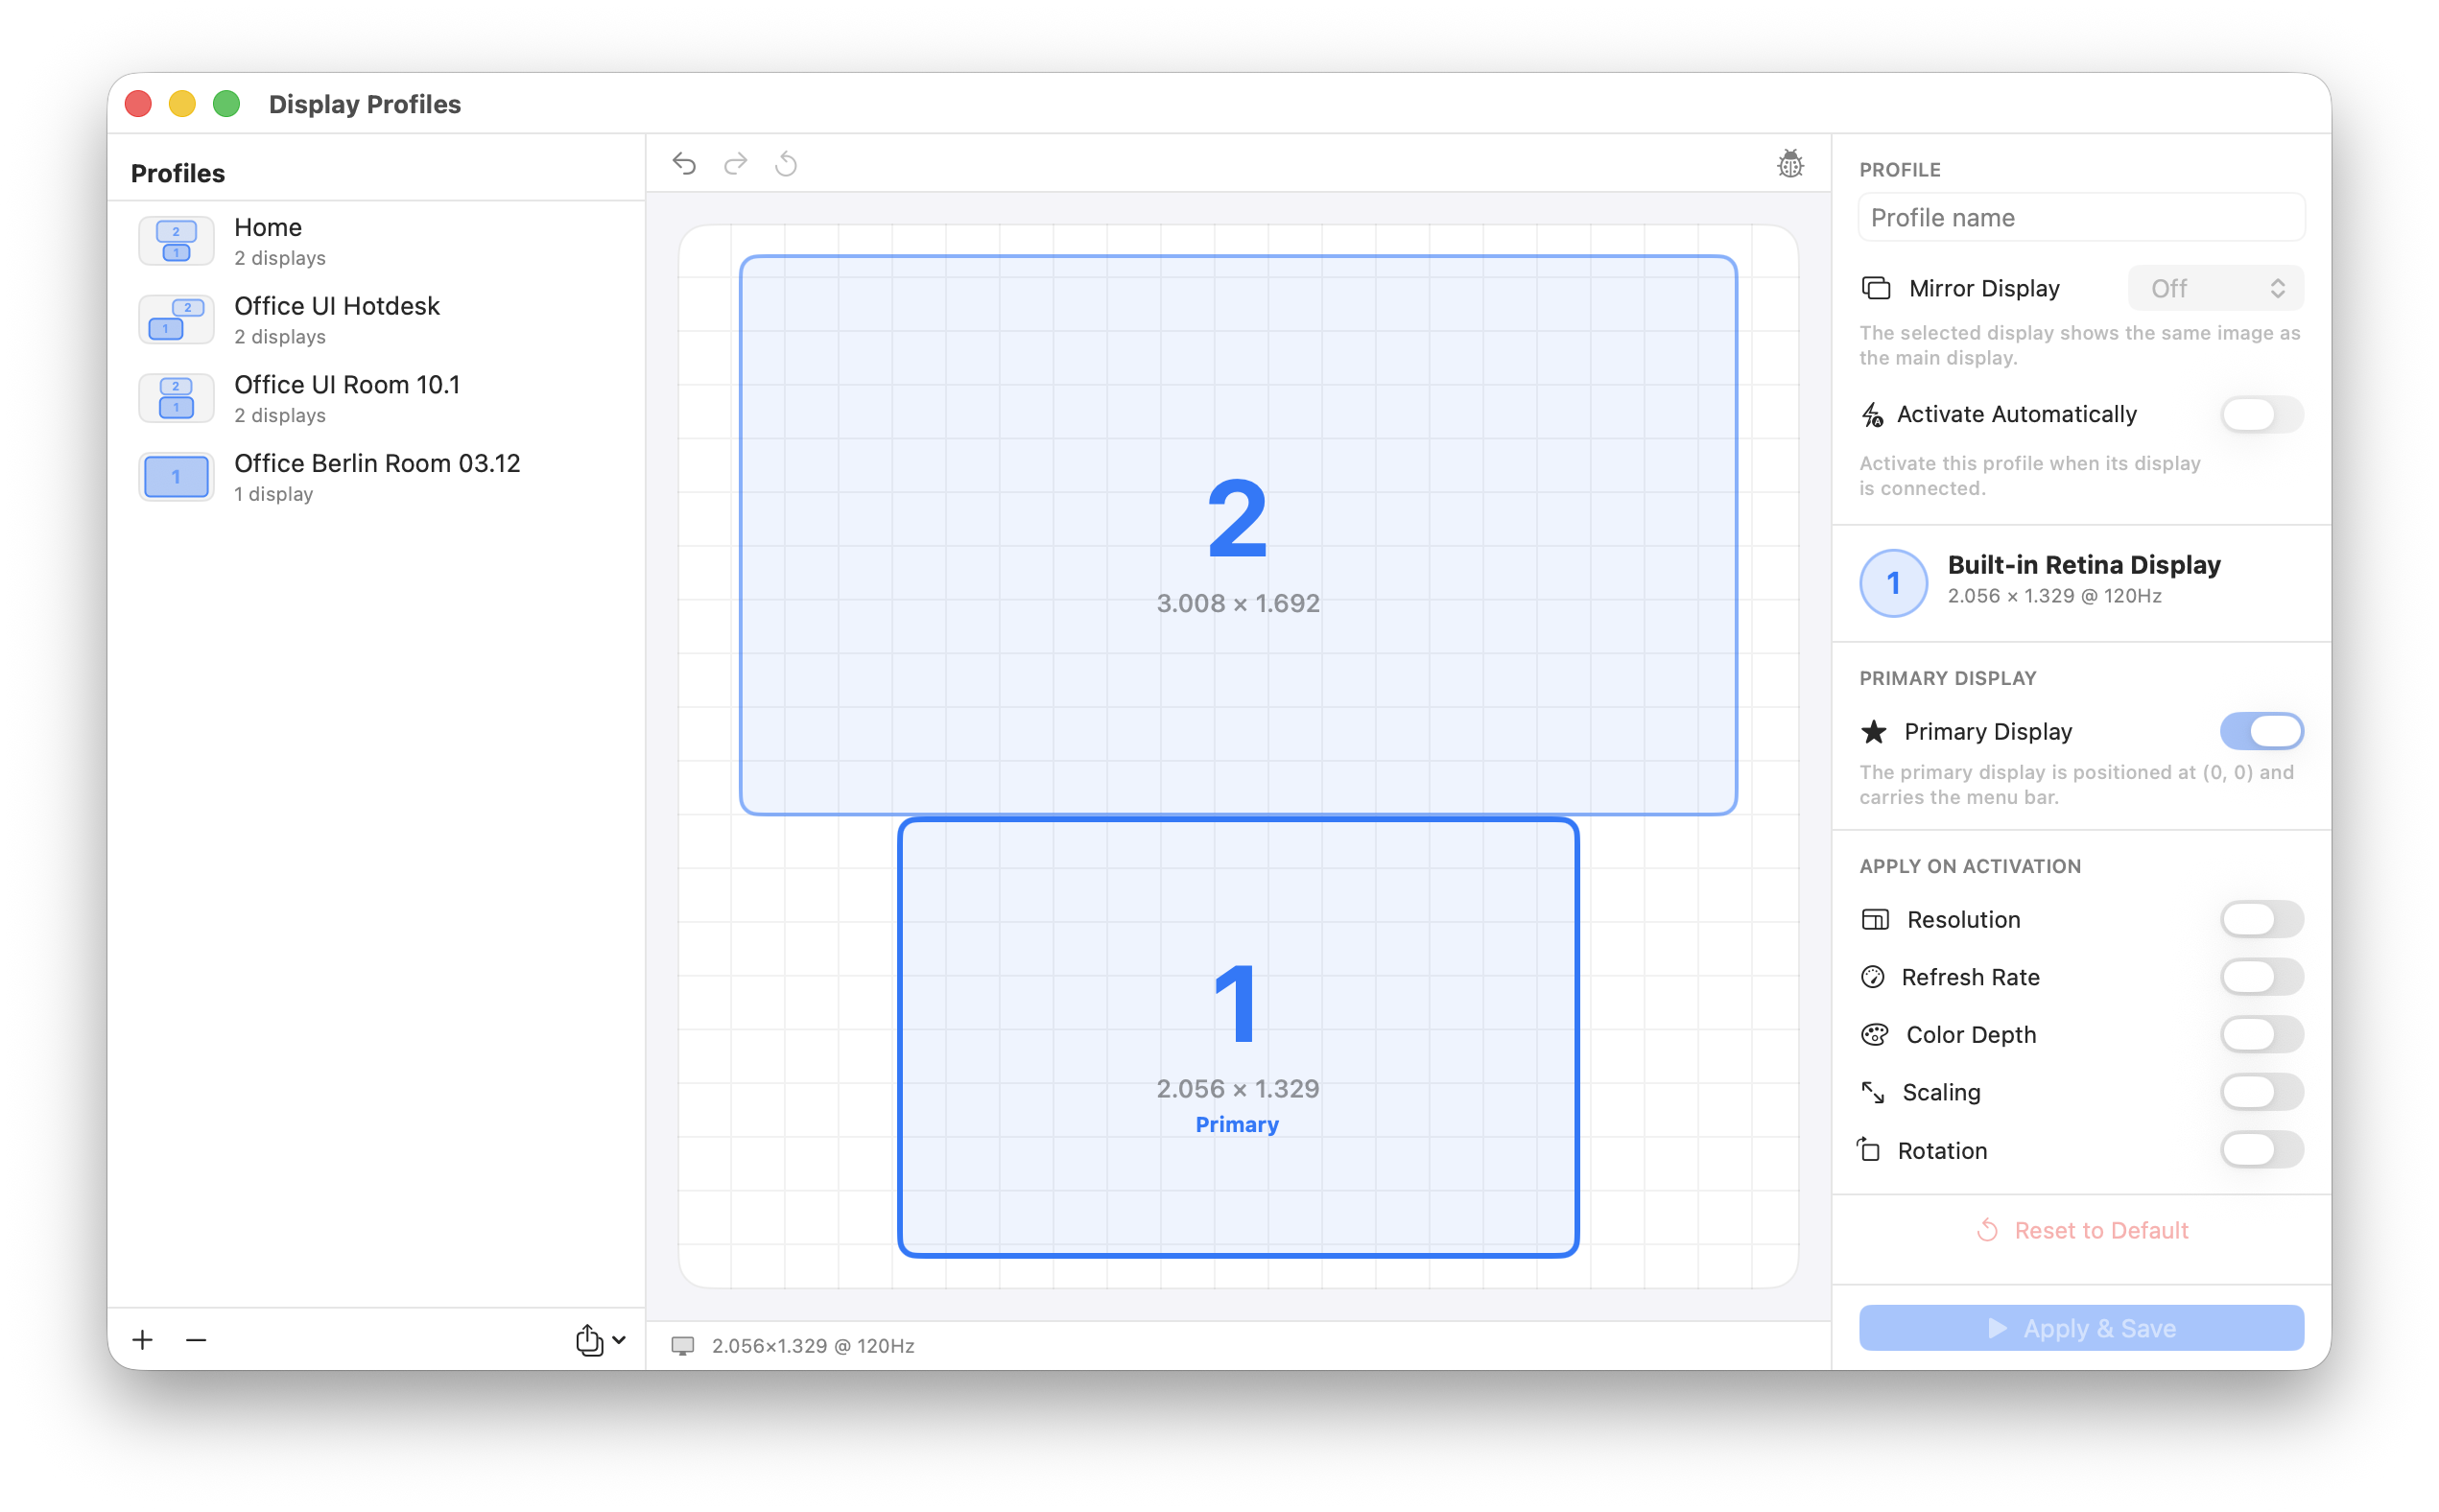2439x1512 pixels.
Task: Add a new profile with plus icon
Action: [x=142, y=1339]
